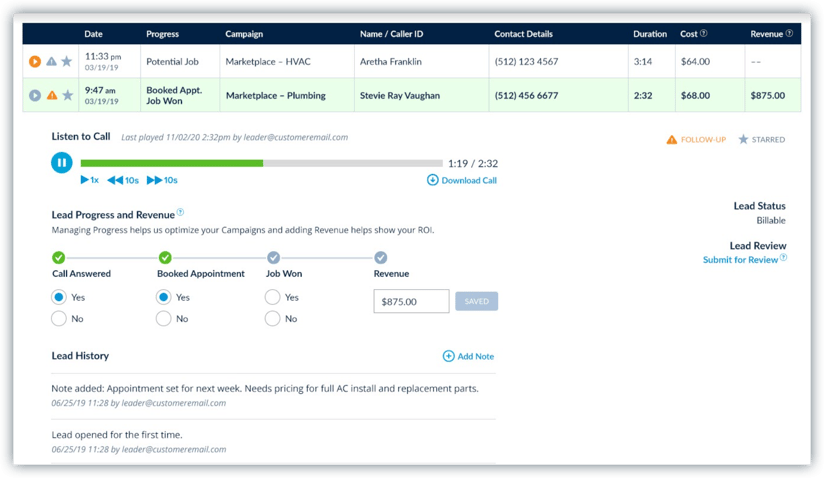Play the Aretha Franklin call recording
Viewport: 824px width, 478px height.
click(x=35, y=61)
